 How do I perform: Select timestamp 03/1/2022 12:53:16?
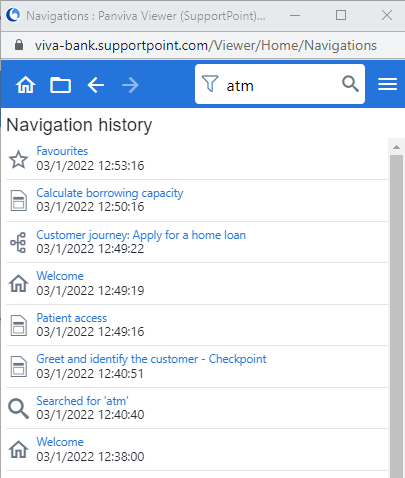point(90,166)
